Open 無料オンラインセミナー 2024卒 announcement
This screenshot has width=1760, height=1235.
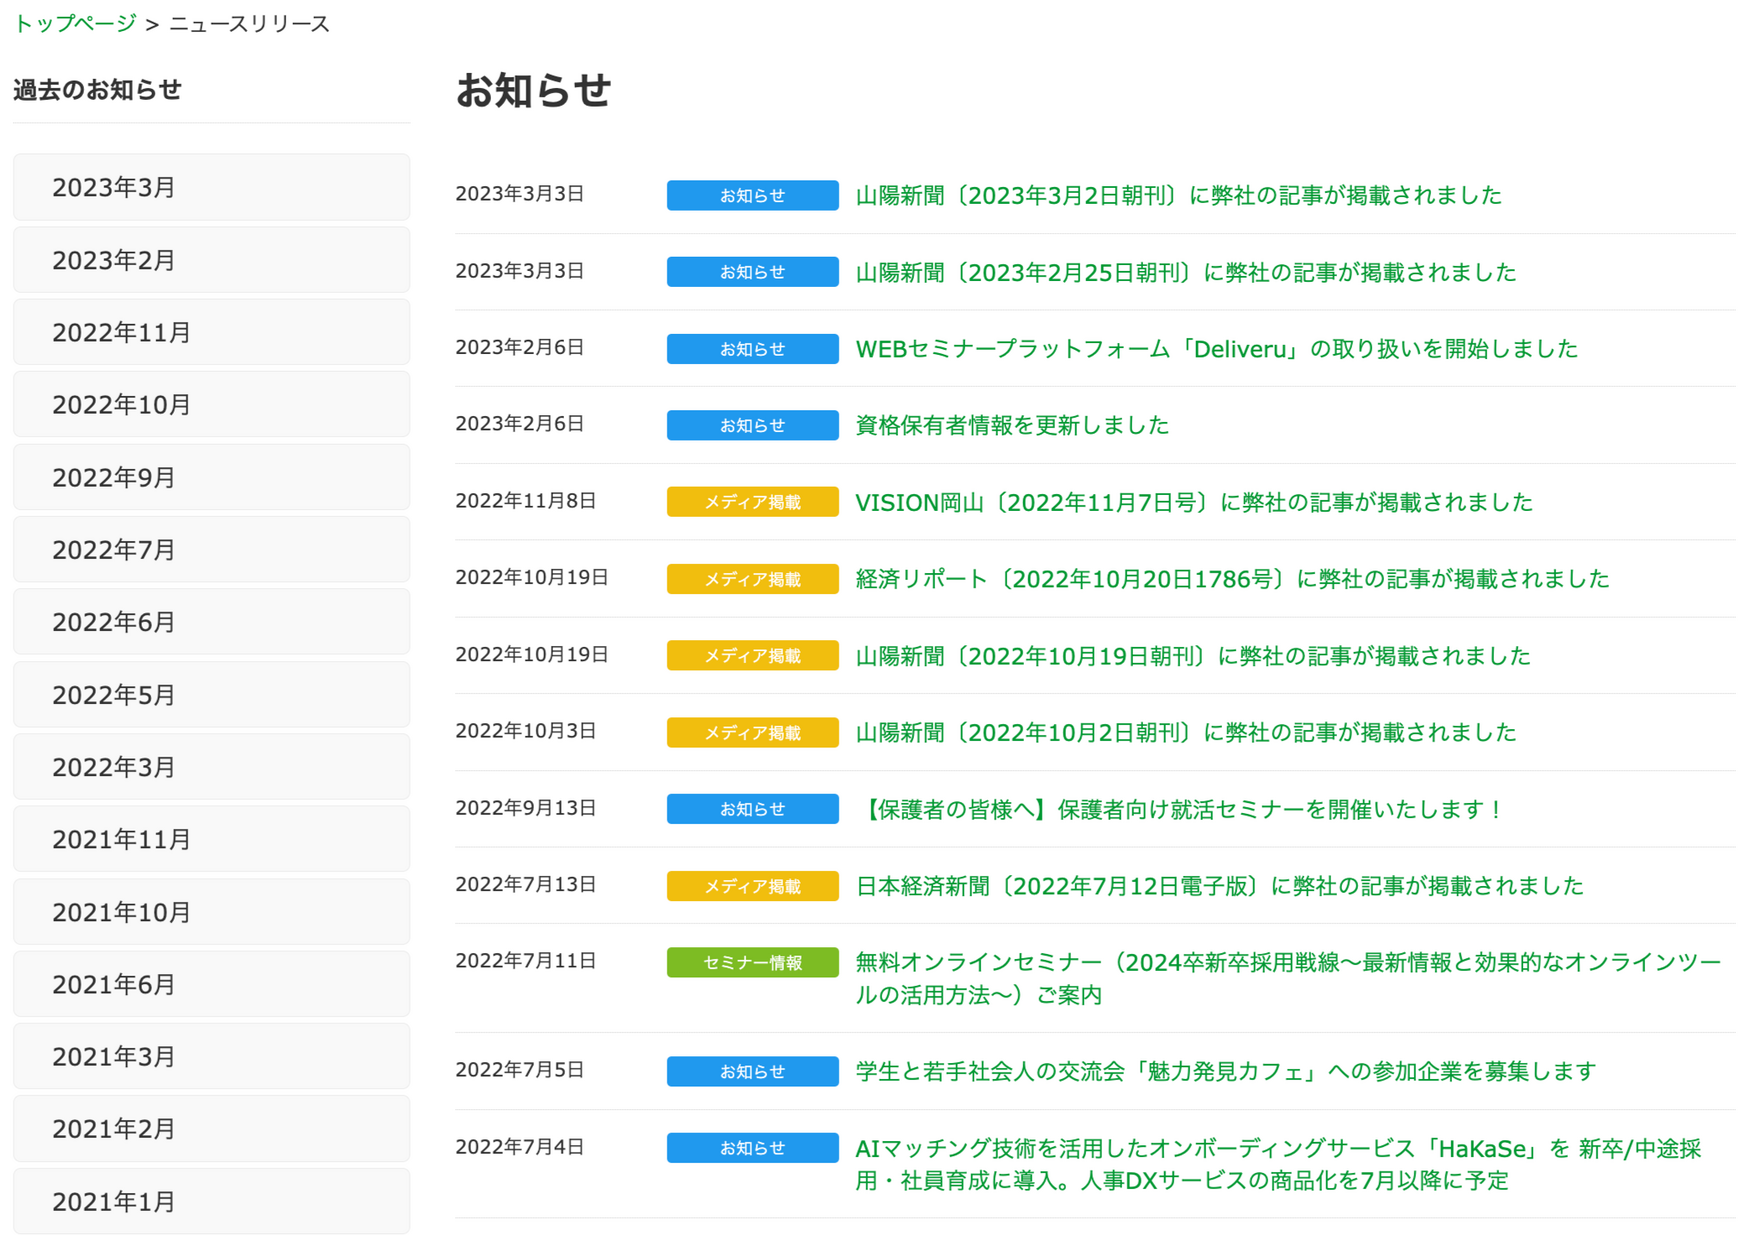pos(1287,962)
